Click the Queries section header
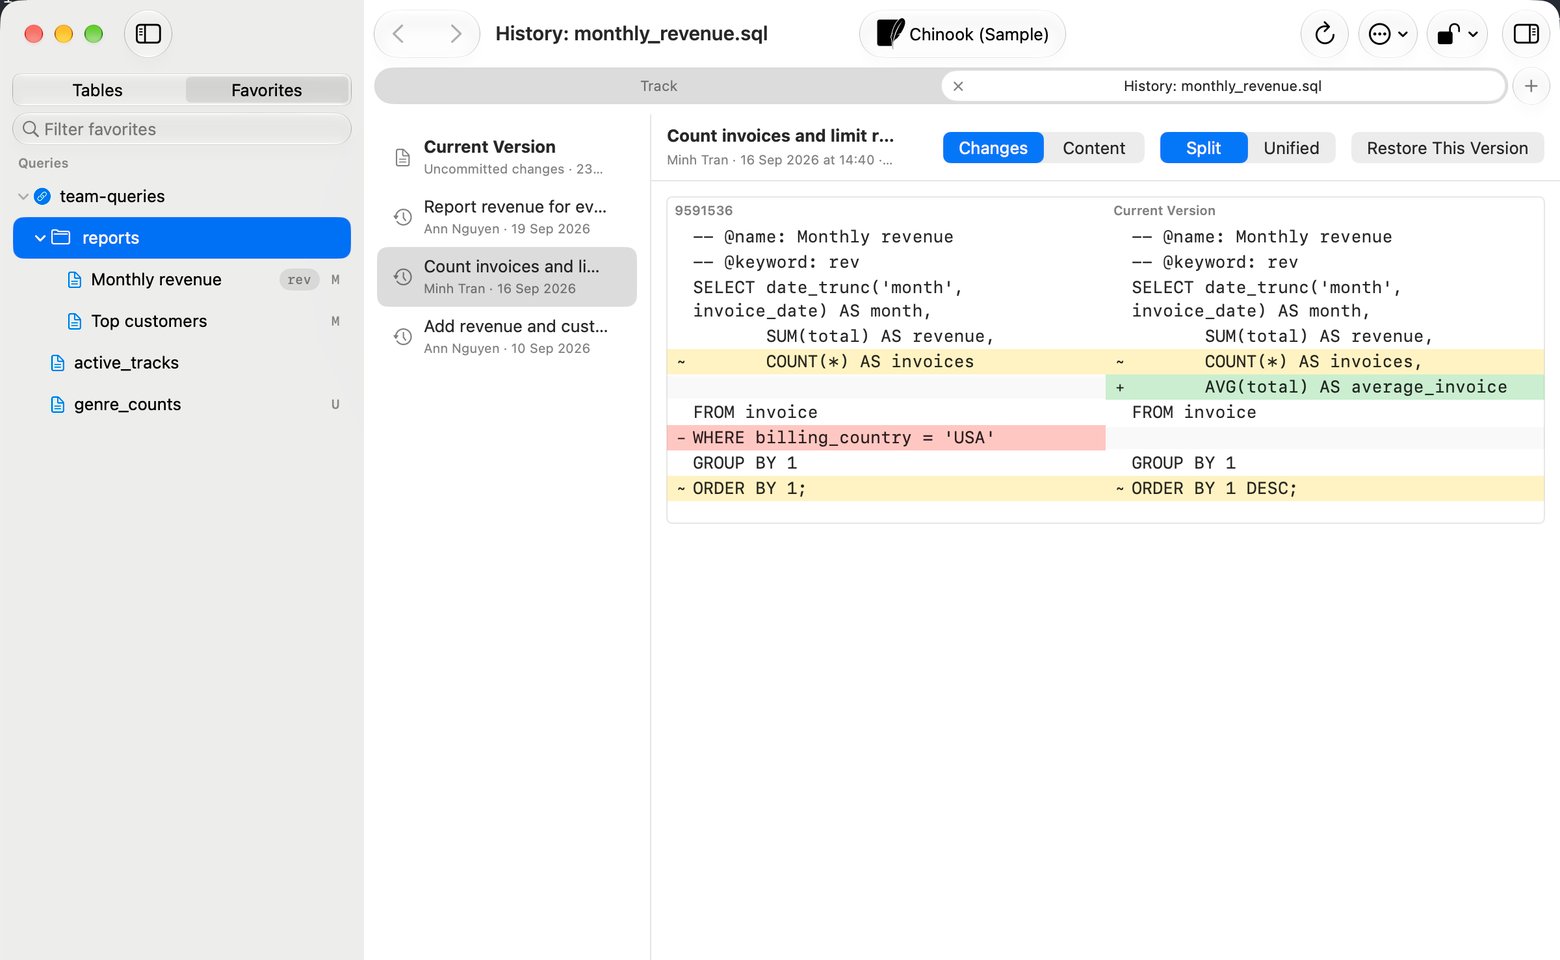1560x960 pixels. click(43, 163)
